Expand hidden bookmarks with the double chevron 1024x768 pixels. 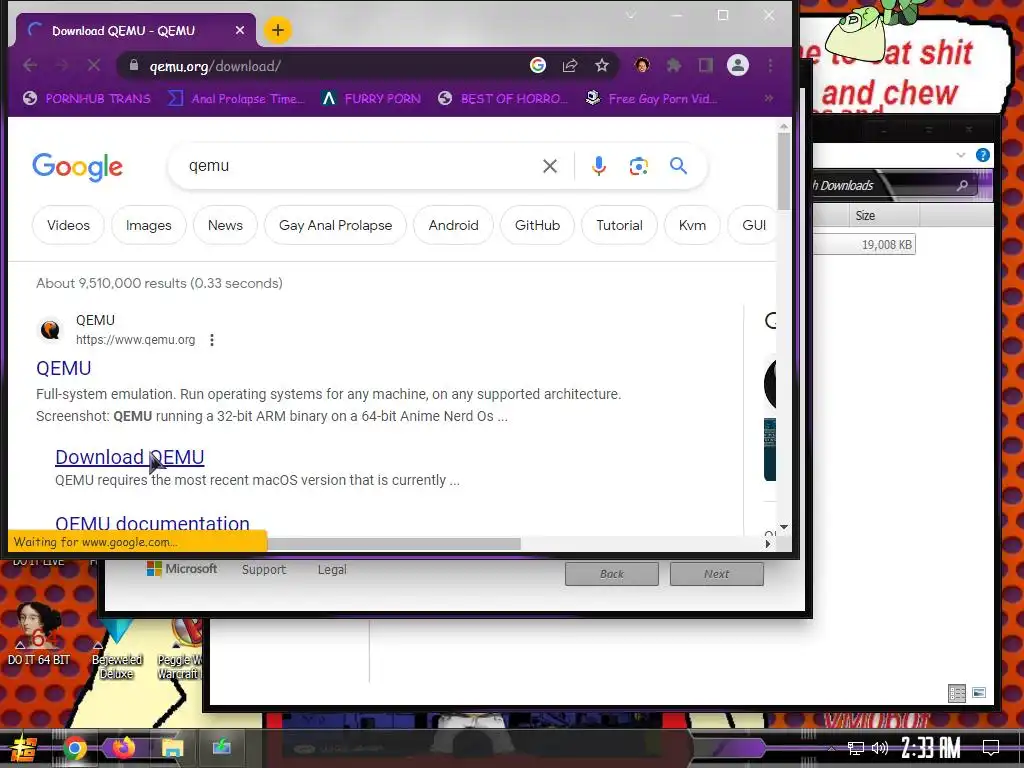[x=769, y=98]
